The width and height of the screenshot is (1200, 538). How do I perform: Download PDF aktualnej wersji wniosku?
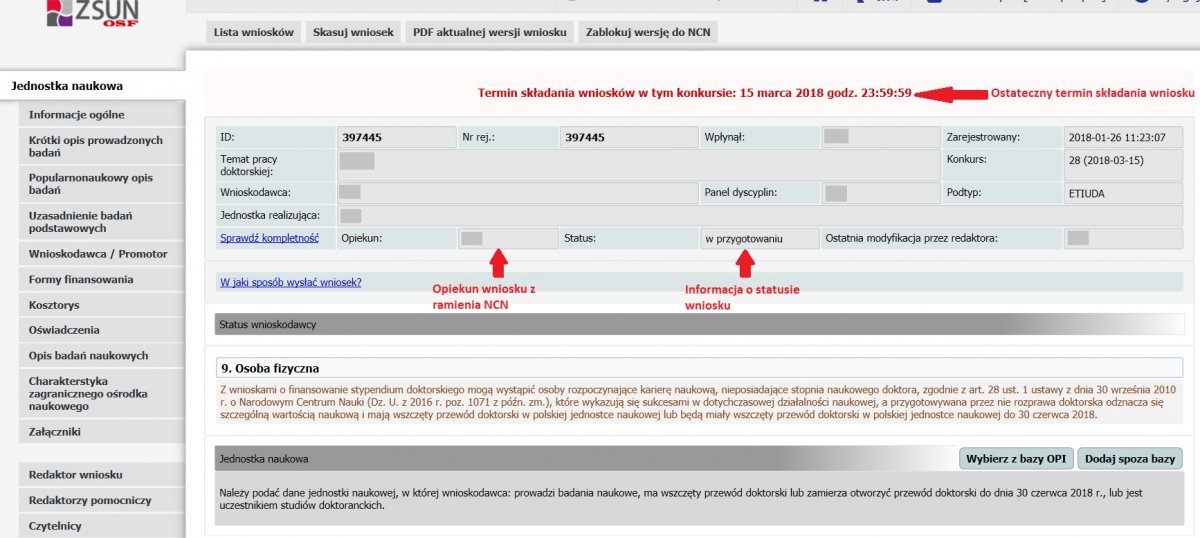(491, 32)
